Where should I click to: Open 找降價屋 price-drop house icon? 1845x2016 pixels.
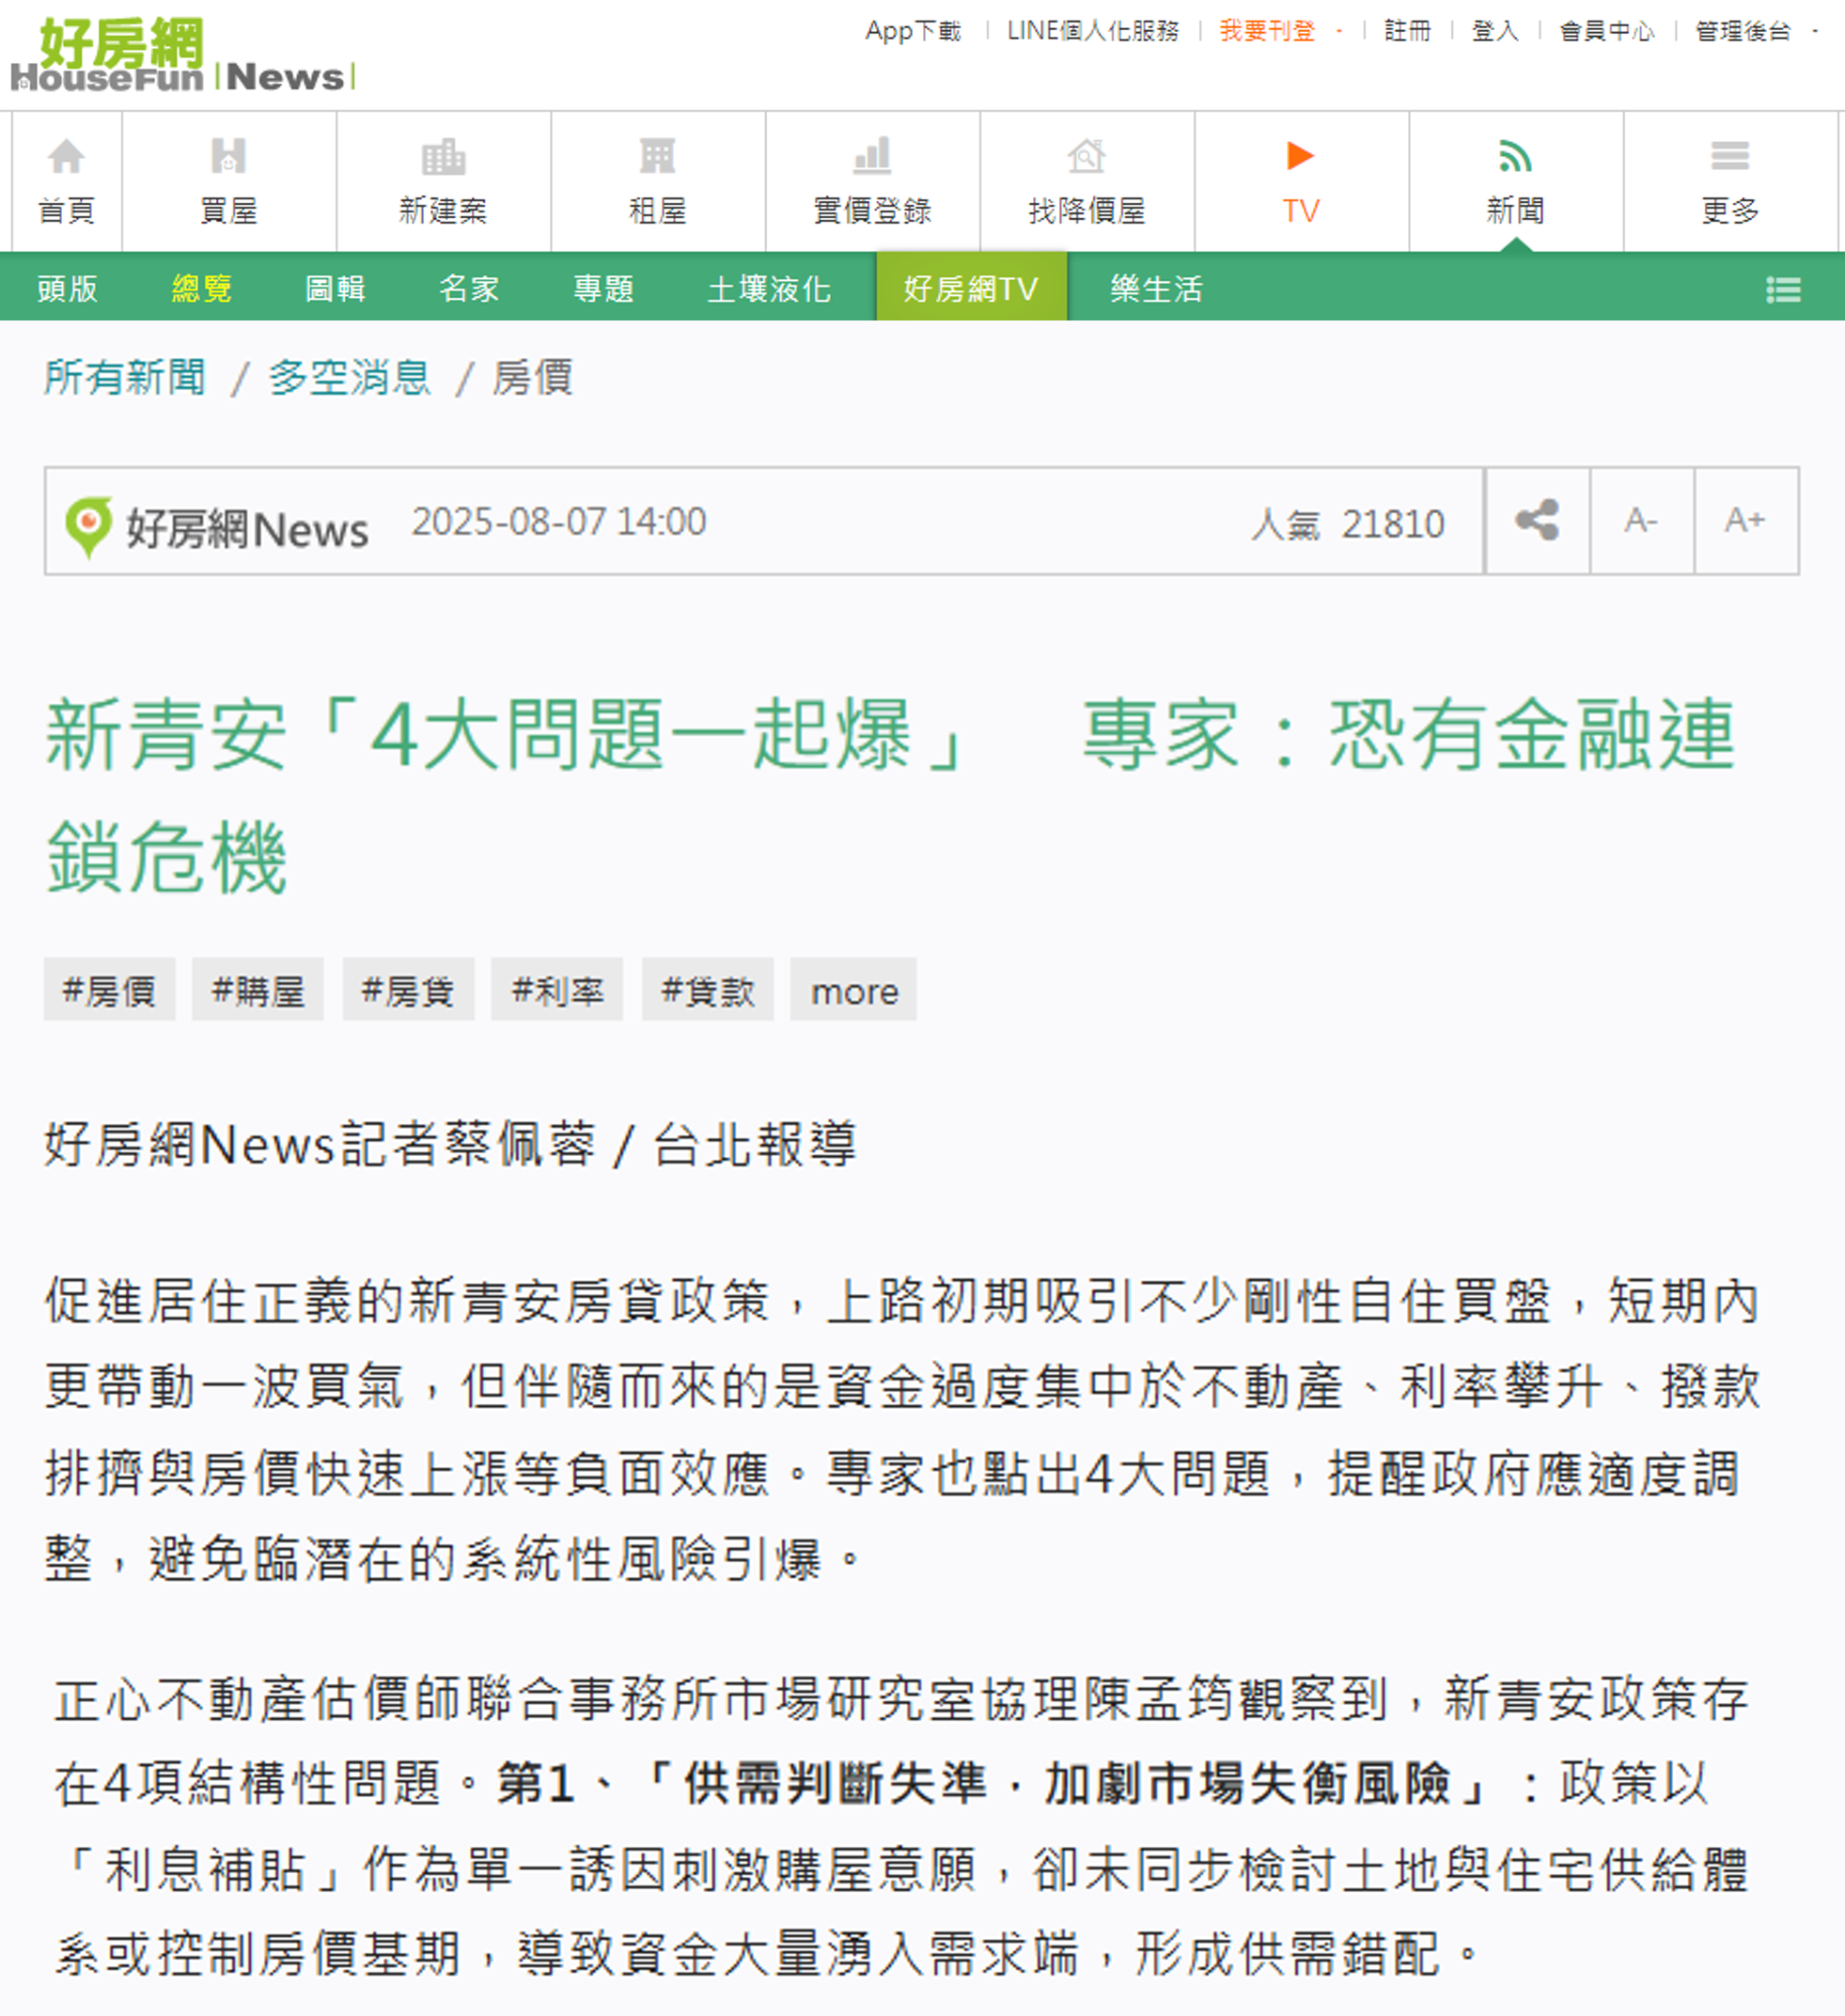(1086, 156)
